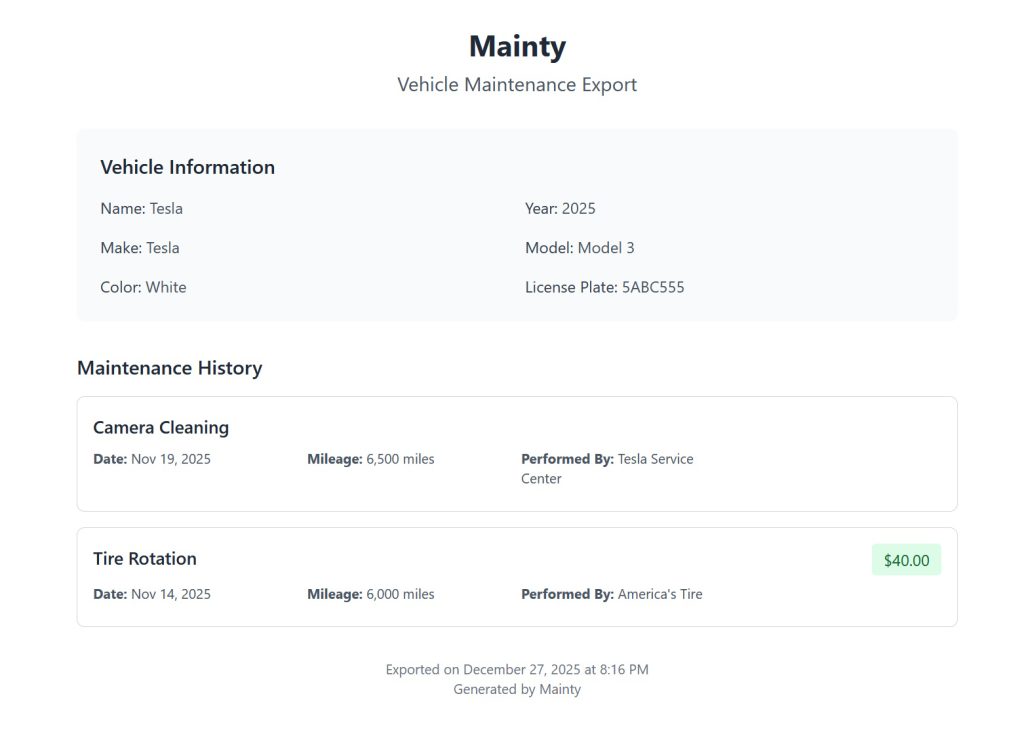Viewport: 1024px width, 753px height.
Task: Select the vehicle name Tesla
Action: click(141, 208)
